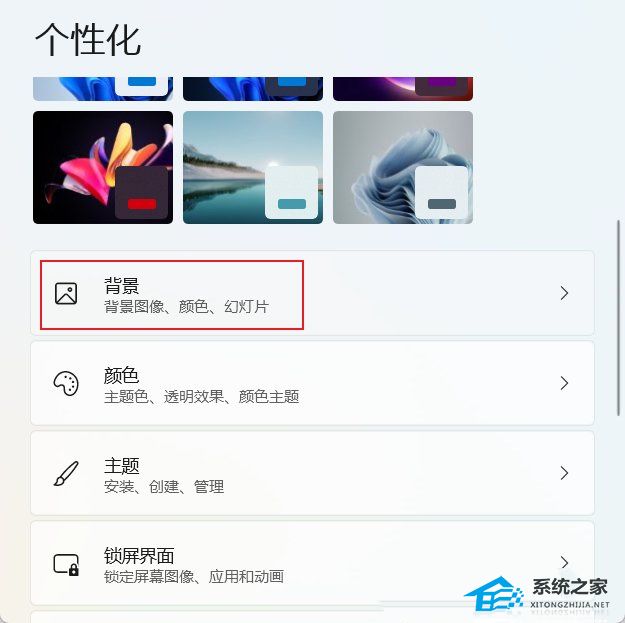625x623 pixels.
Task: Expand the 背景 row chevron arrow
Action: pos(564,293)
